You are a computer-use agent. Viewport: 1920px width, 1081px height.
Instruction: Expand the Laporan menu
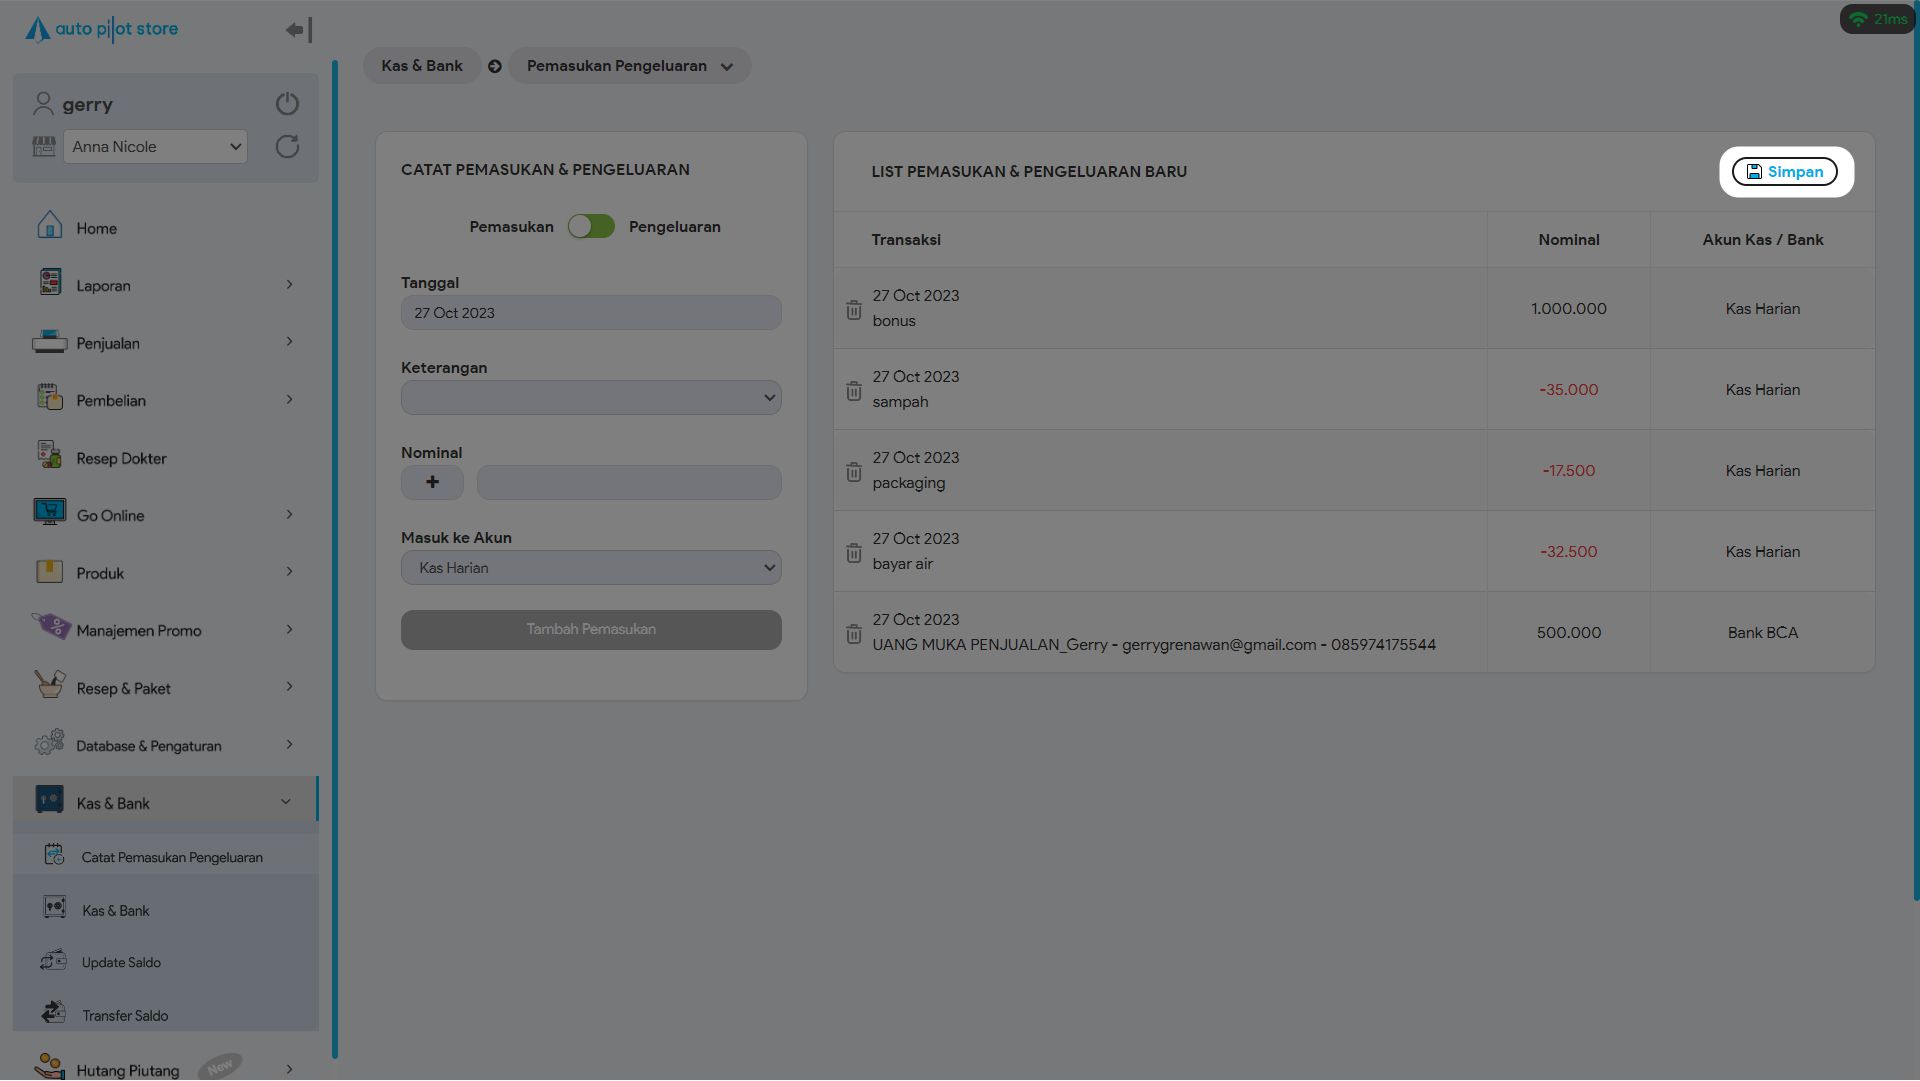[165, 286]
